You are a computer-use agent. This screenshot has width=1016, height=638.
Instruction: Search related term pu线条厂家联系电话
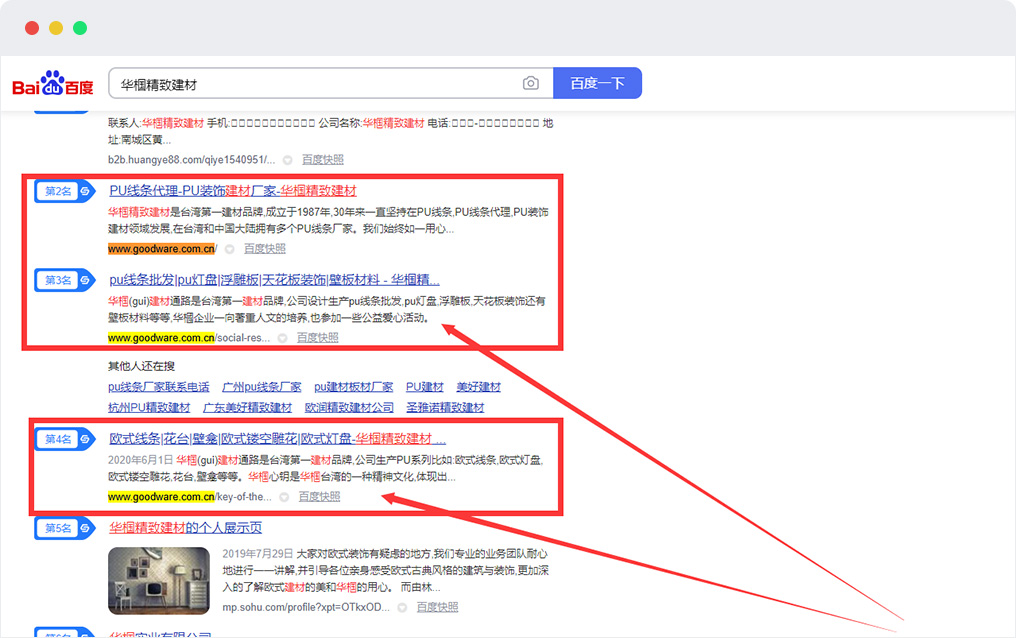[159, 387]
